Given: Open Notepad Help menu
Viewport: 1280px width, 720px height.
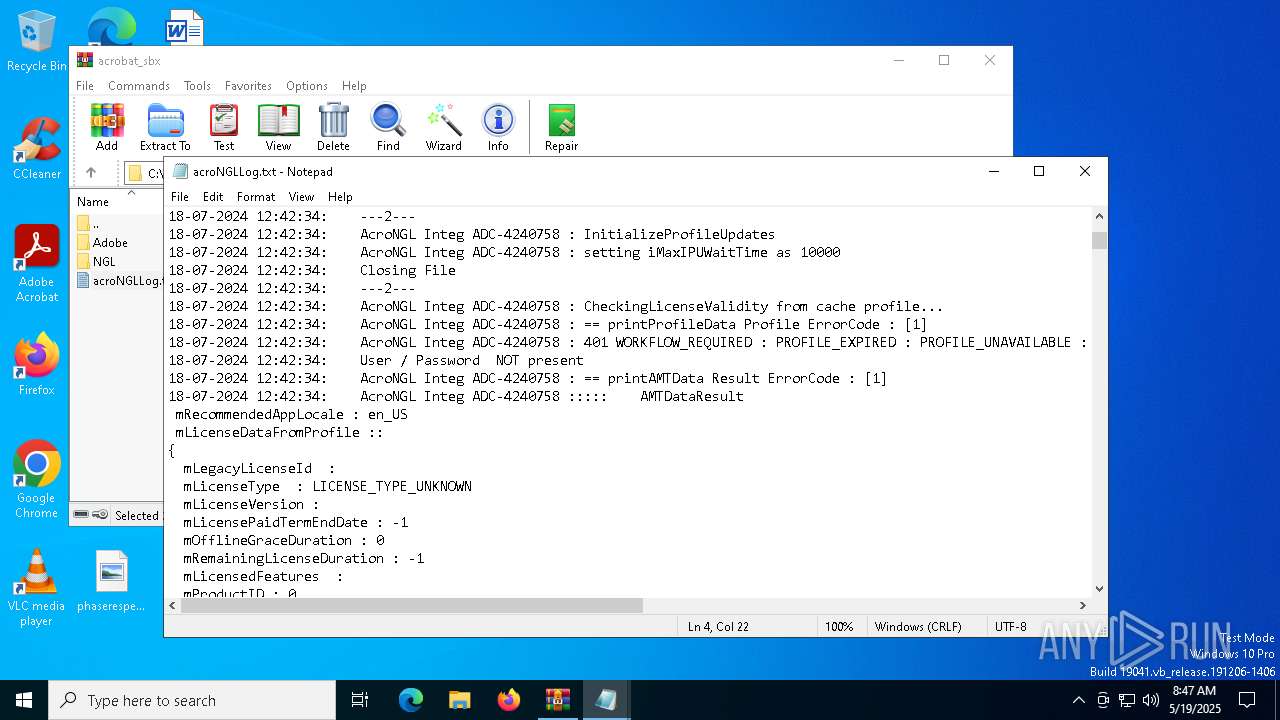Looking at the screenshot, I should [340, 197].
